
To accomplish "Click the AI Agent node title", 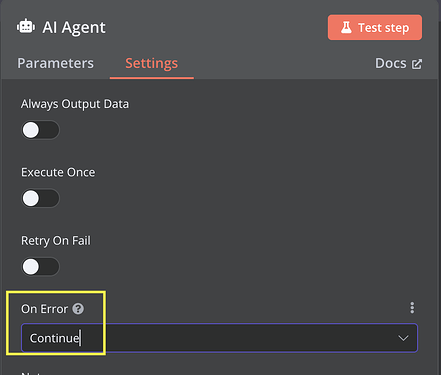I will [74, 27].
